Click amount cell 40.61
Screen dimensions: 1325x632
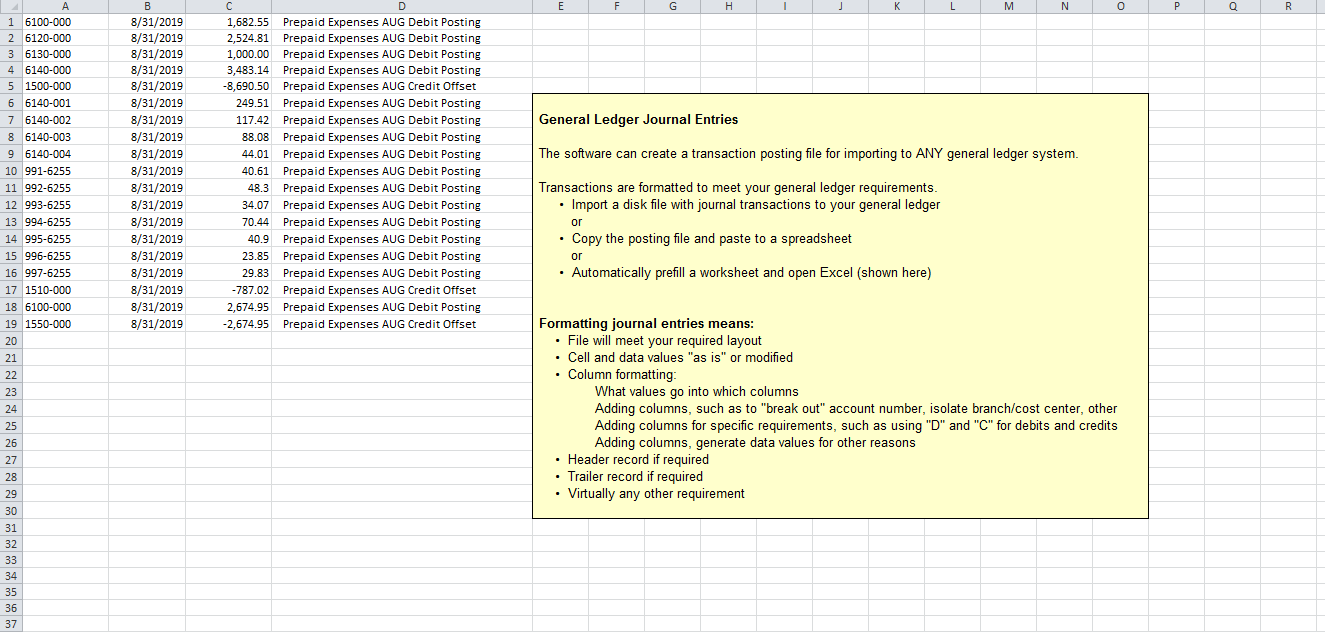pos(229,171)
